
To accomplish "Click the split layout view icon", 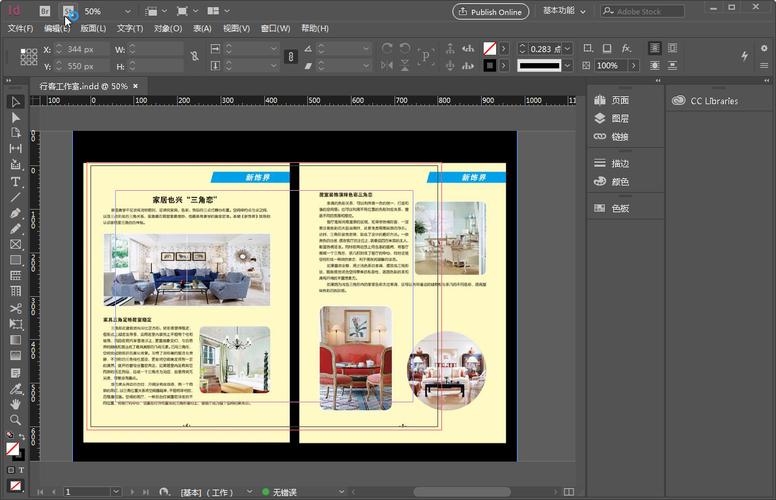I will pyautogui.click(x=569, y=492).
